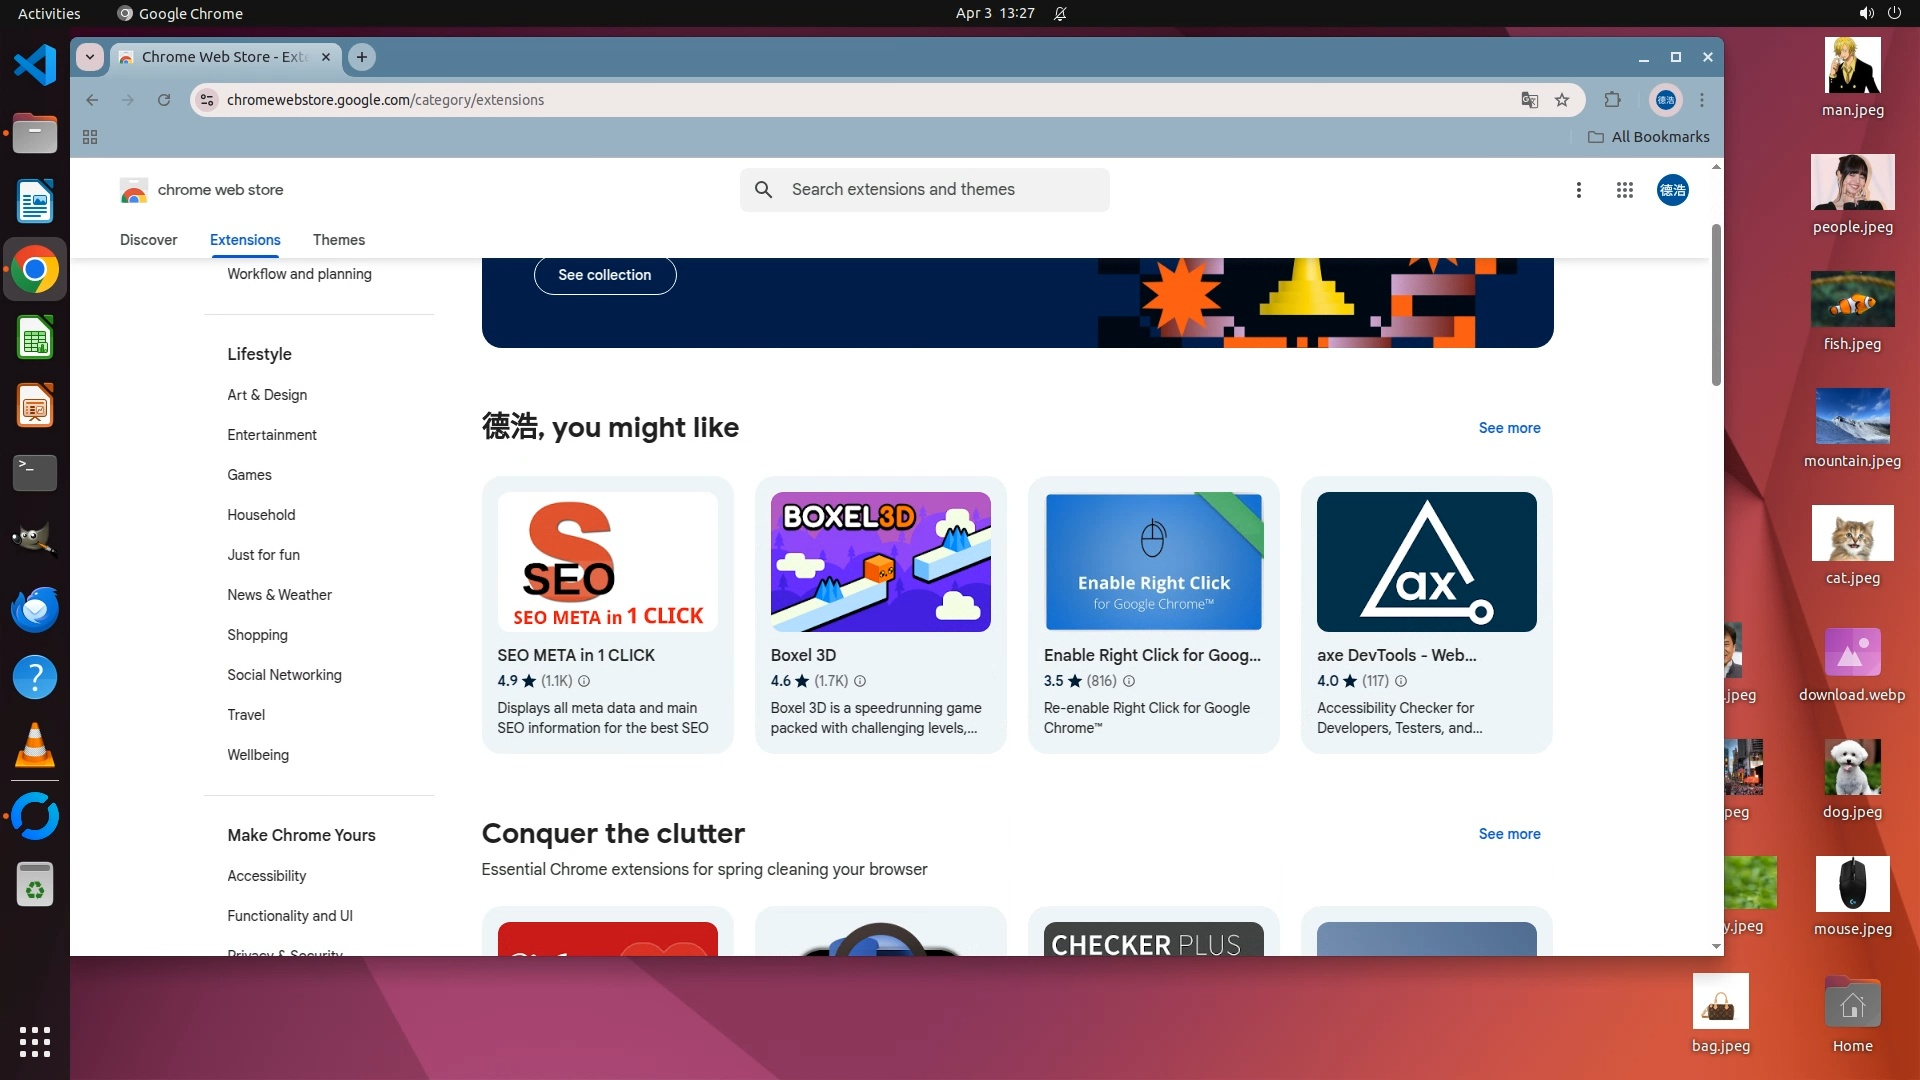Open the web store three-dot menu

pos(1578,190)
